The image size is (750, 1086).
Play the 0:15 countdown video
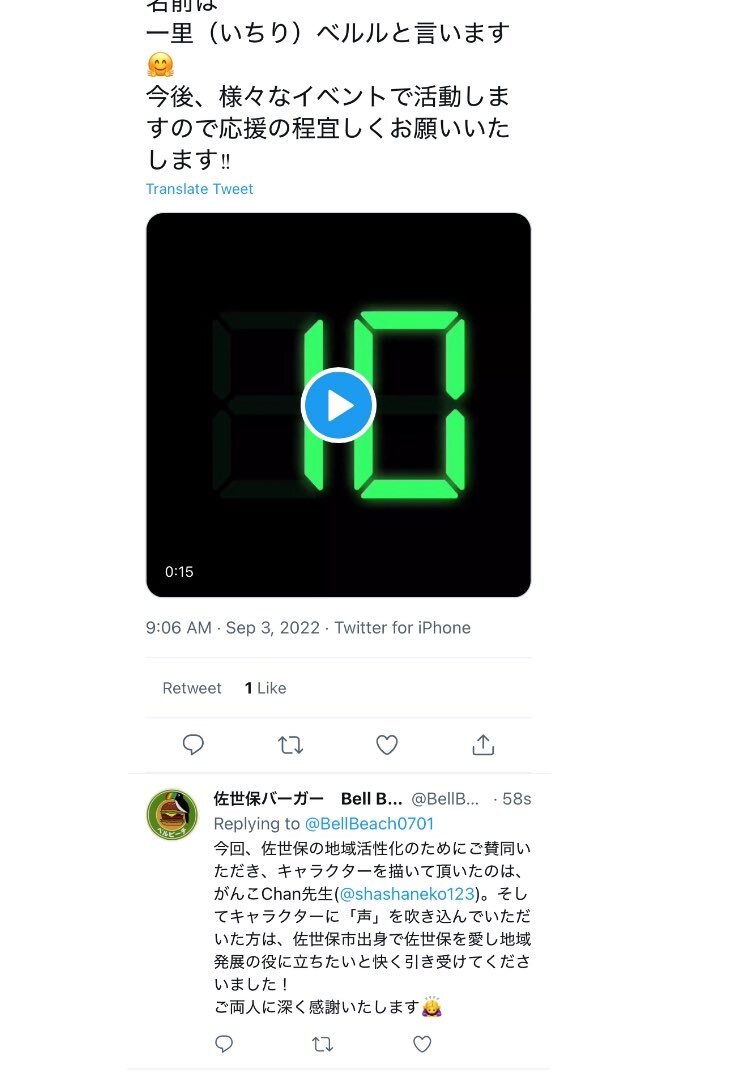pyautogui.click(x=338, y=405)
